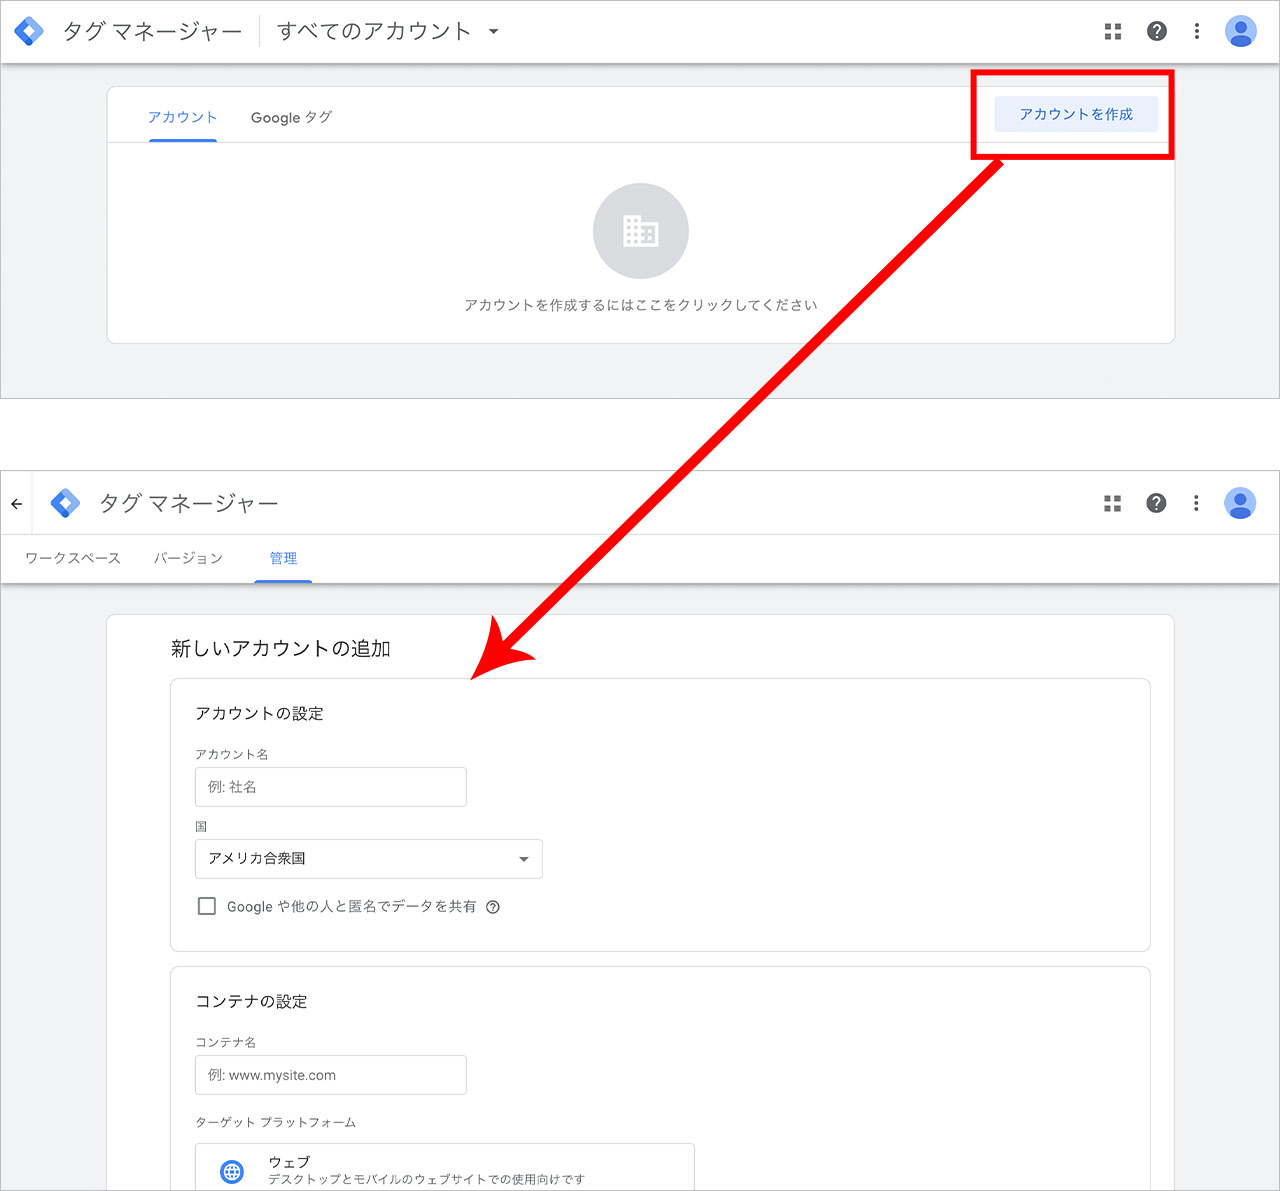
Task: Open the 国 country dropdown showing アメリカ合衆国
Action: 368,858
